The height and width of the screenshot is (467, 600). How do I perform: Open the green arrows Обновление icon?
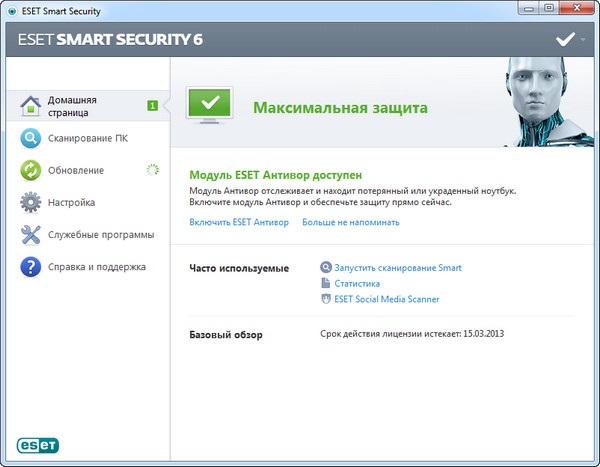(31, 170)
